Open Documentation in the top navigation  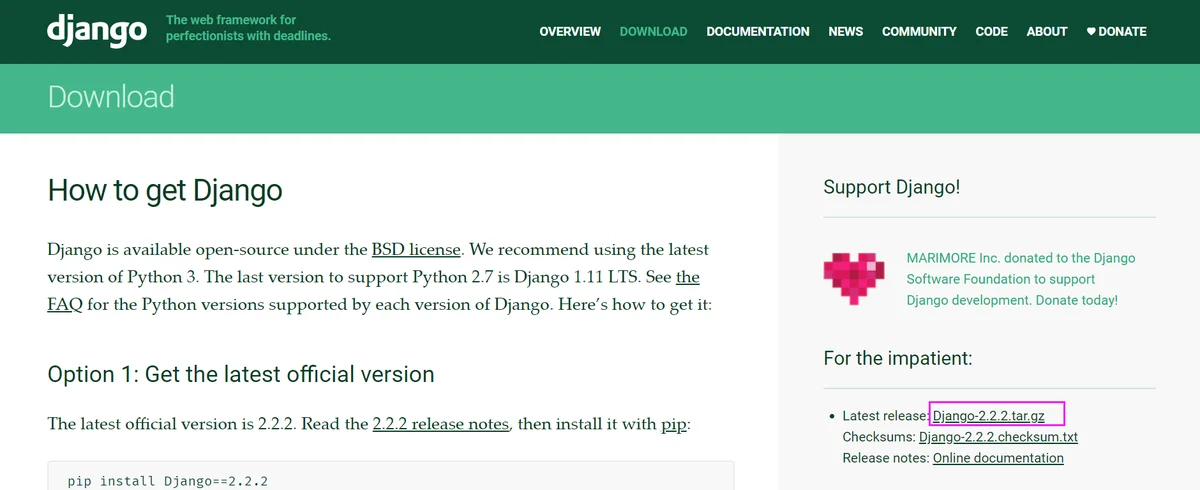click(758, 31)
